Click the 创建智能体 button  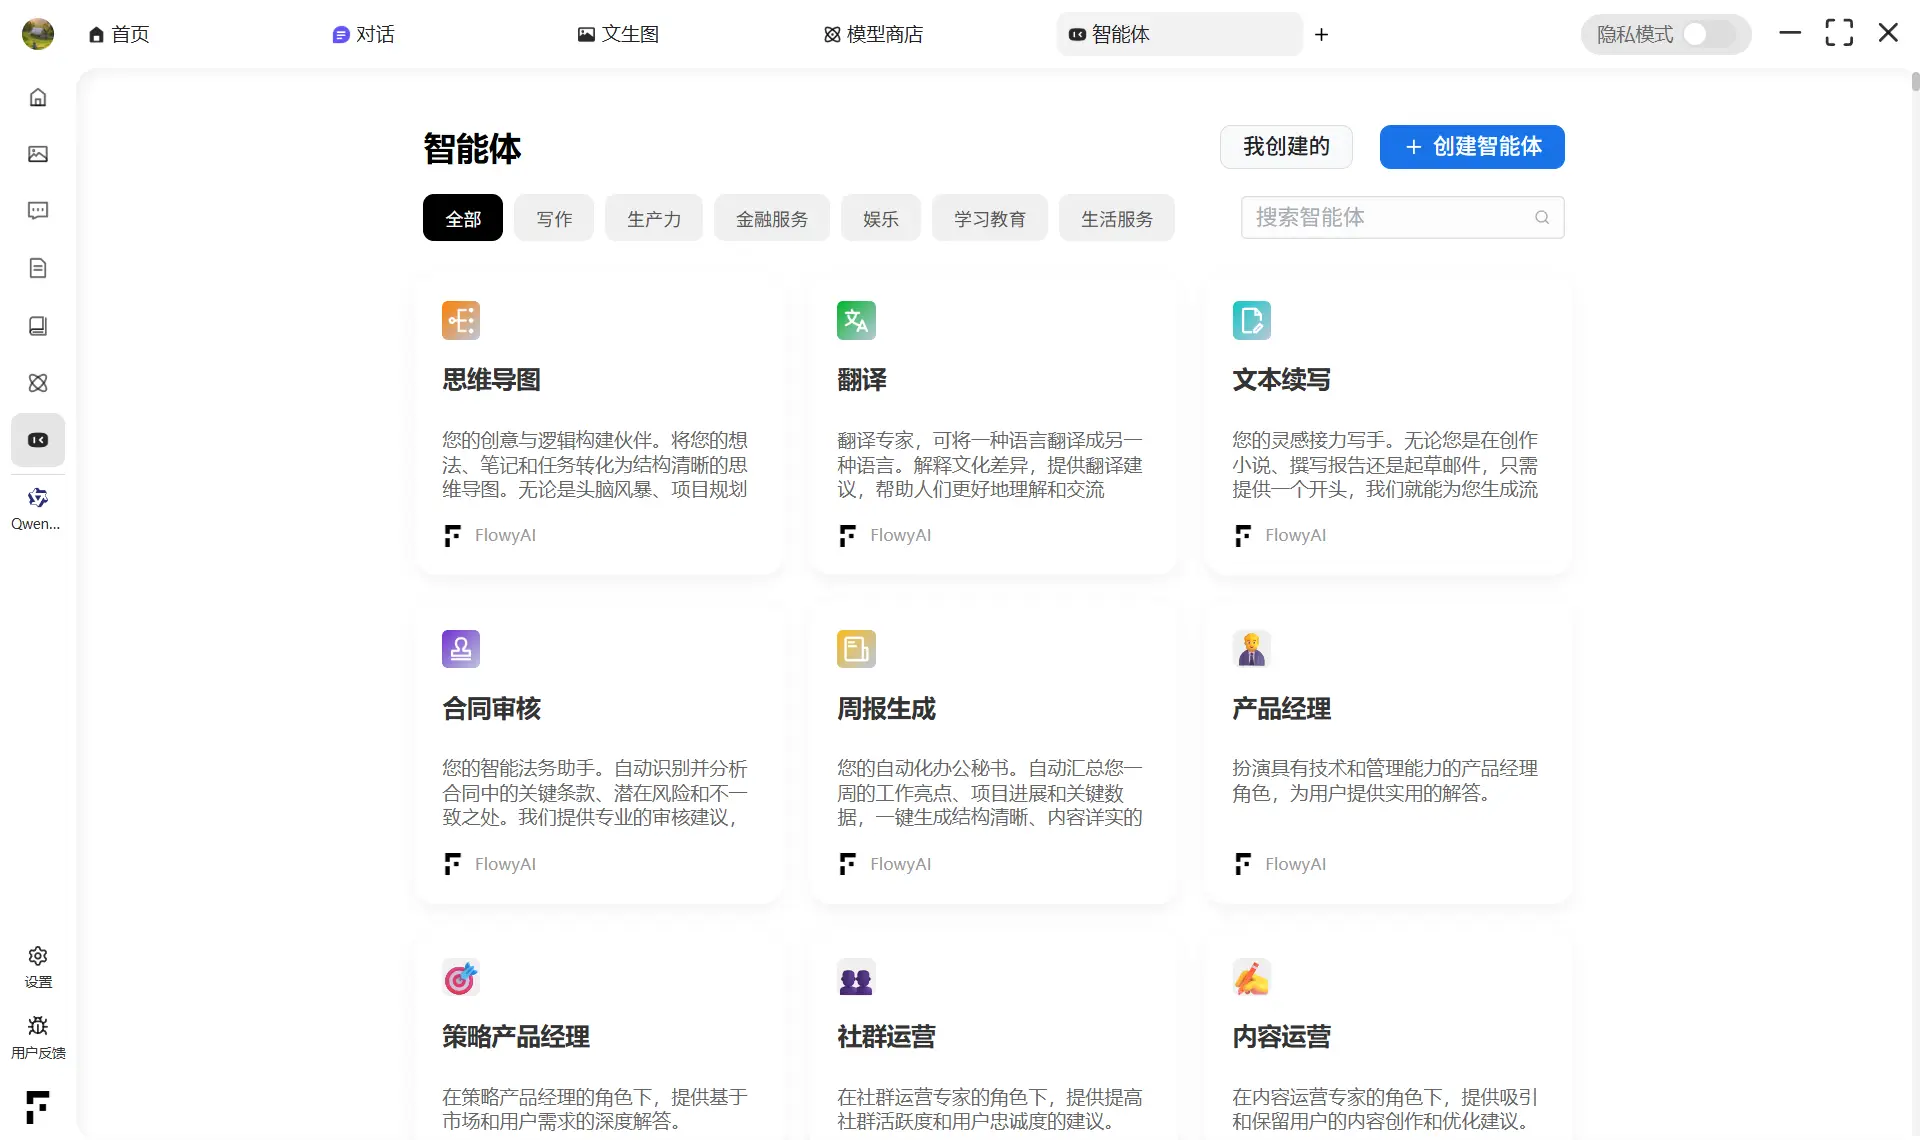(1471, 147)
